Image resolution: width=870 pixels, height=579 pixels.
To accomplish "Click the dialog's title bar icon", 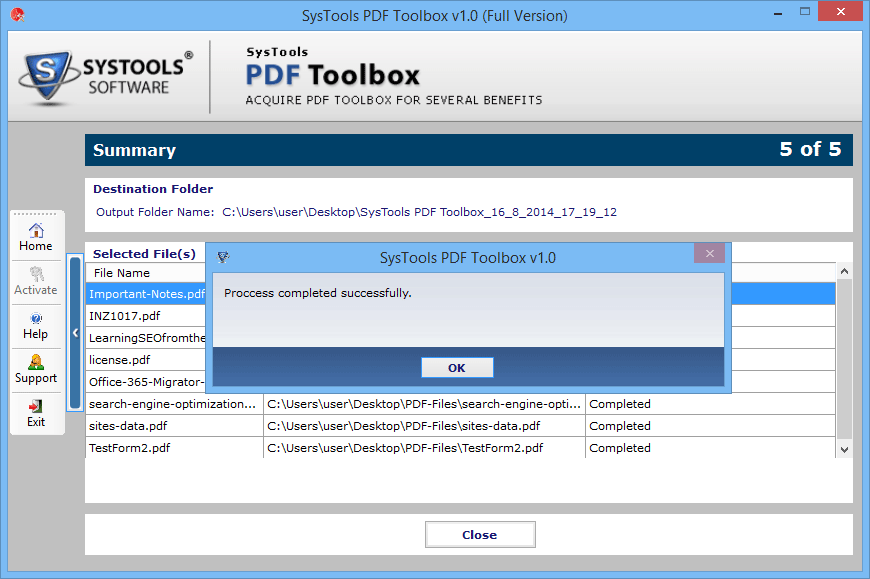I will click(223, 257).
